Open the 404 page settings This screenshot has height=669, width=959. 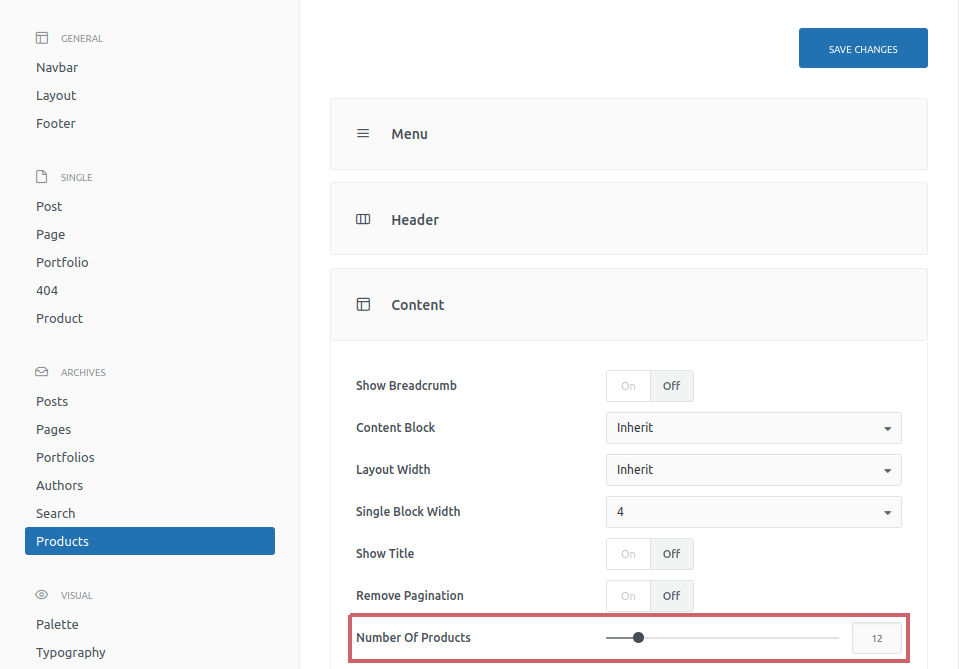46,290
